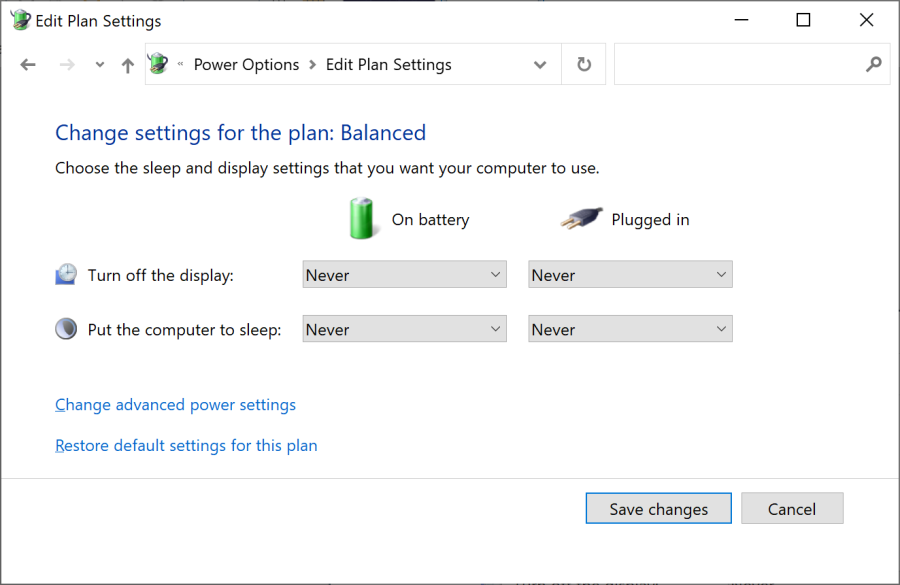Open the Plugged in sleep dropdown
The image size is (900, 585).
[630, 328]
